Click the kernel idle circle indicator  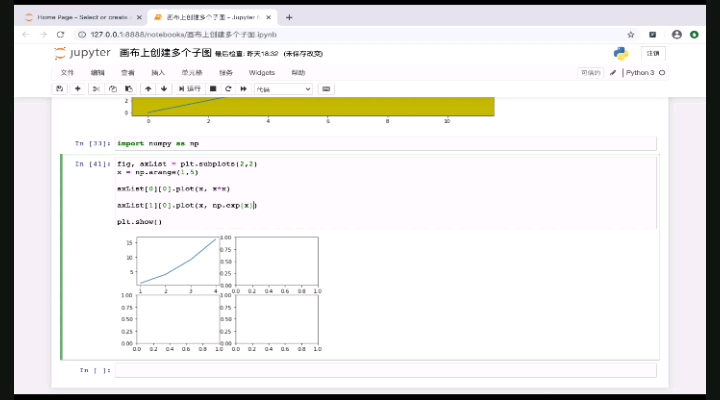click(x=662, y=73)
